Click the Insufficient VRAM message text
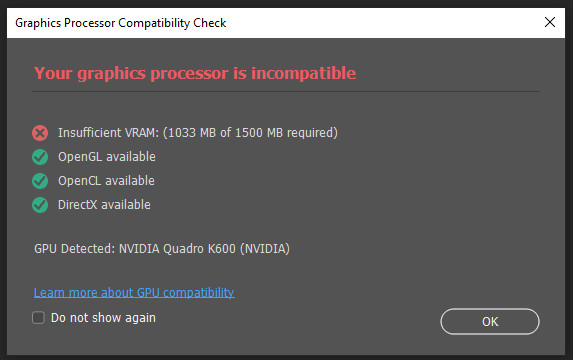573x360 pixels. [x=198, y=133]
